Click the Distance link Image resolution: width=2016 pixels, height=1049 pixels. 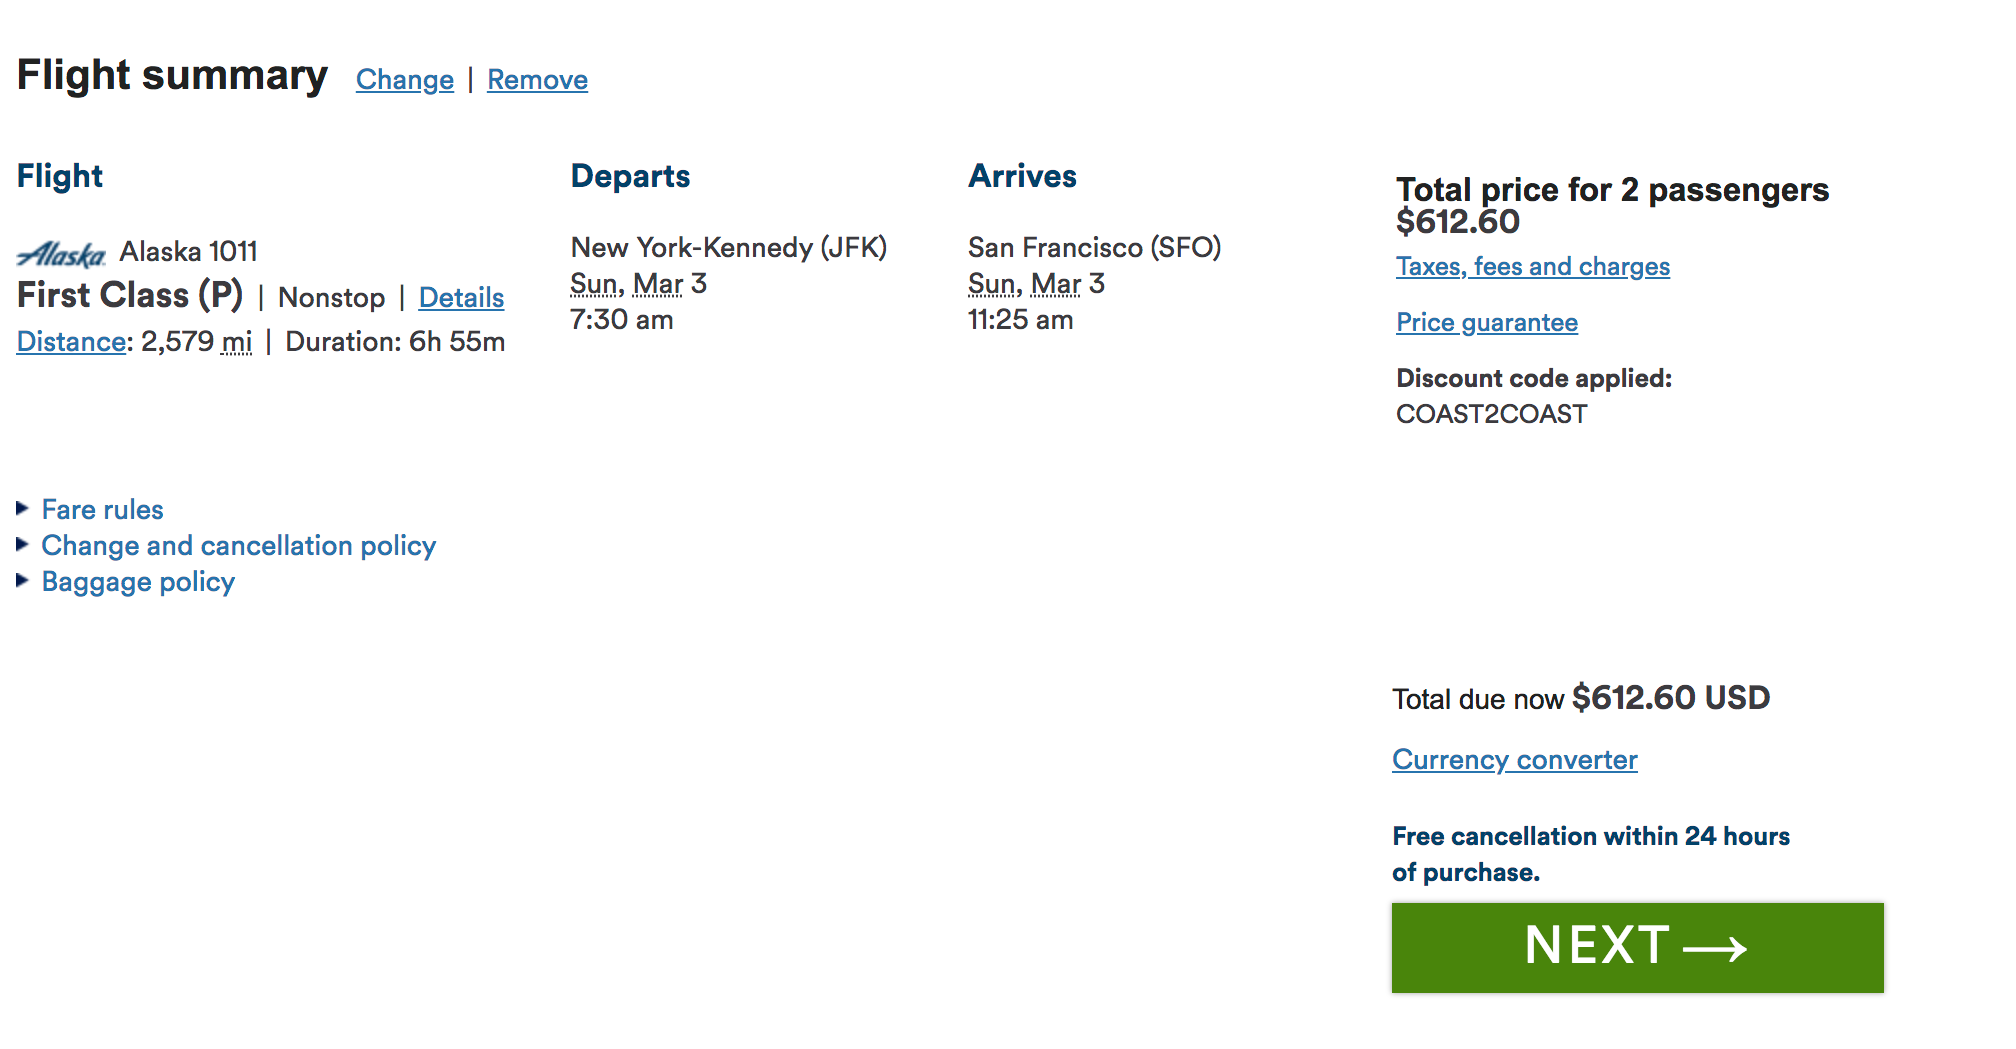(71, 342)
